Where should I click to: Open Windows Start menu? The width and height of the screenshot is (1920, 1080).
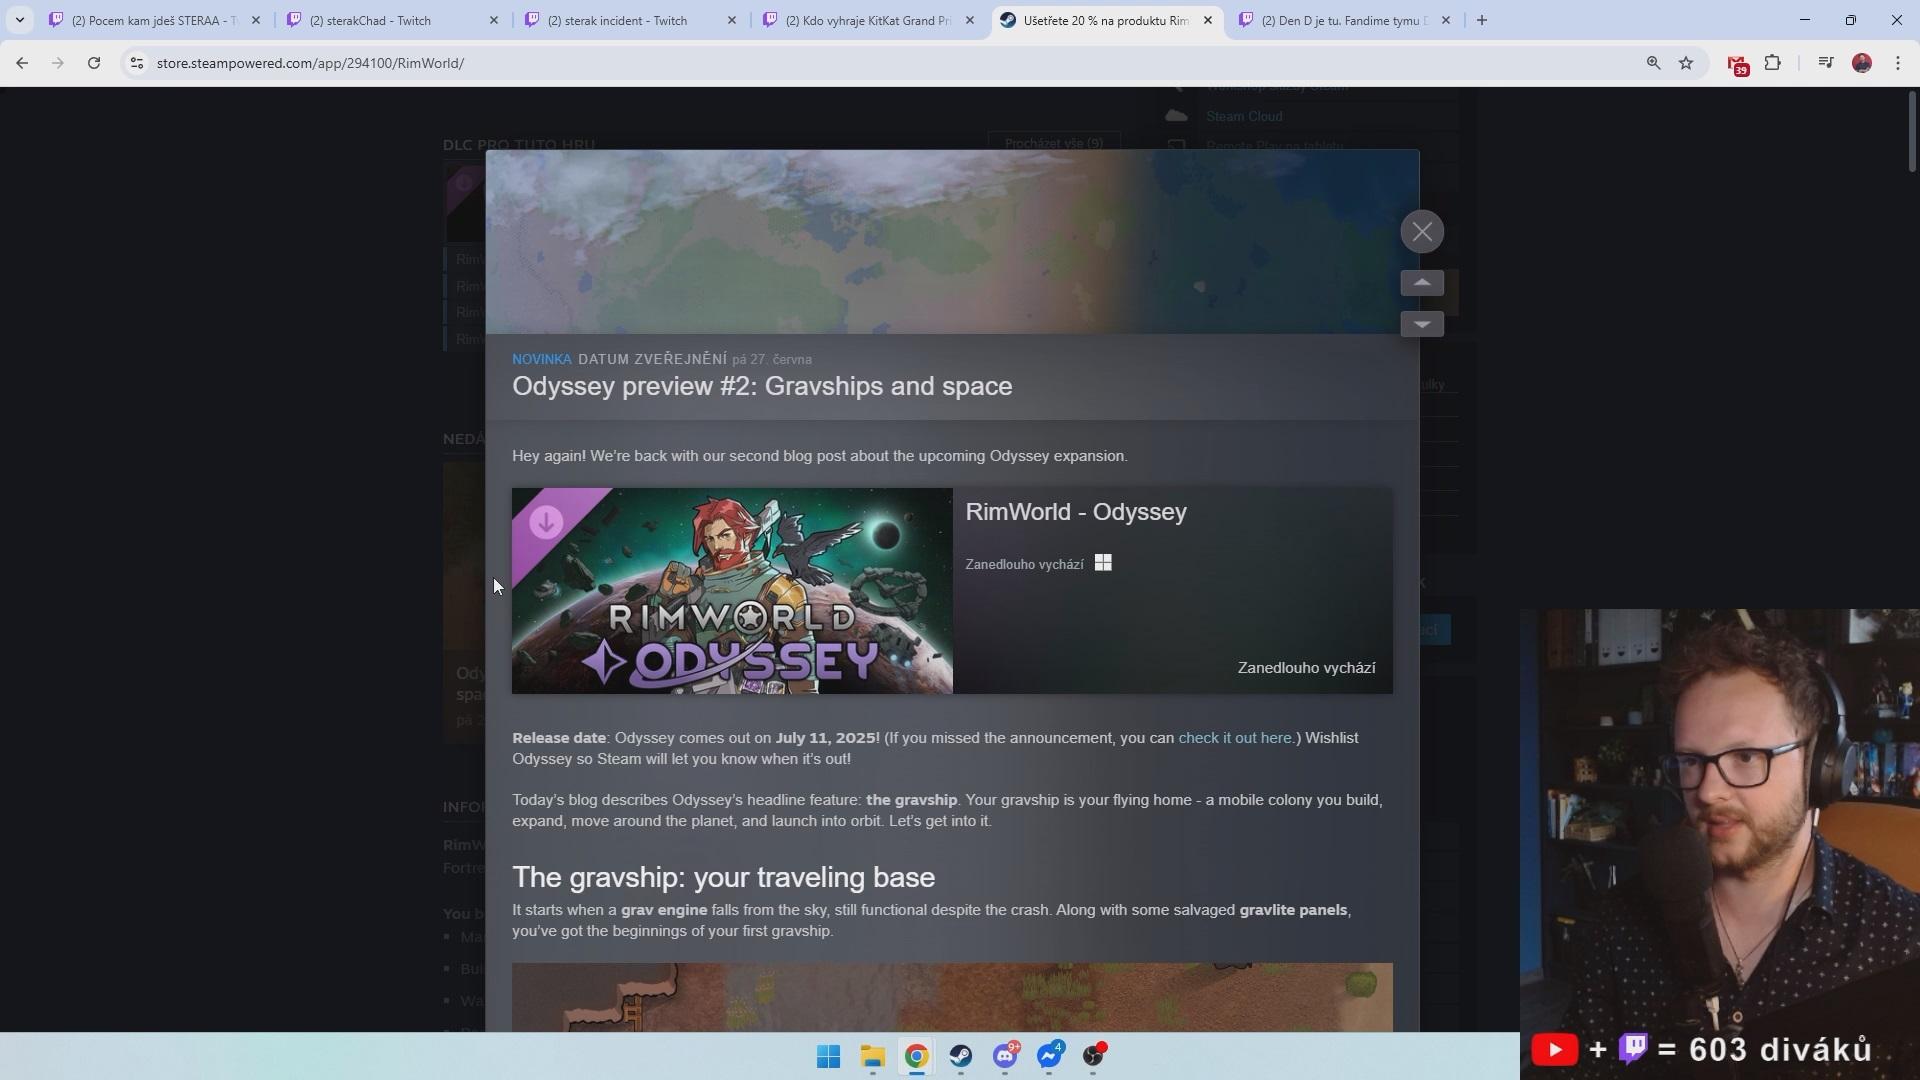[x=829, y=1056]
